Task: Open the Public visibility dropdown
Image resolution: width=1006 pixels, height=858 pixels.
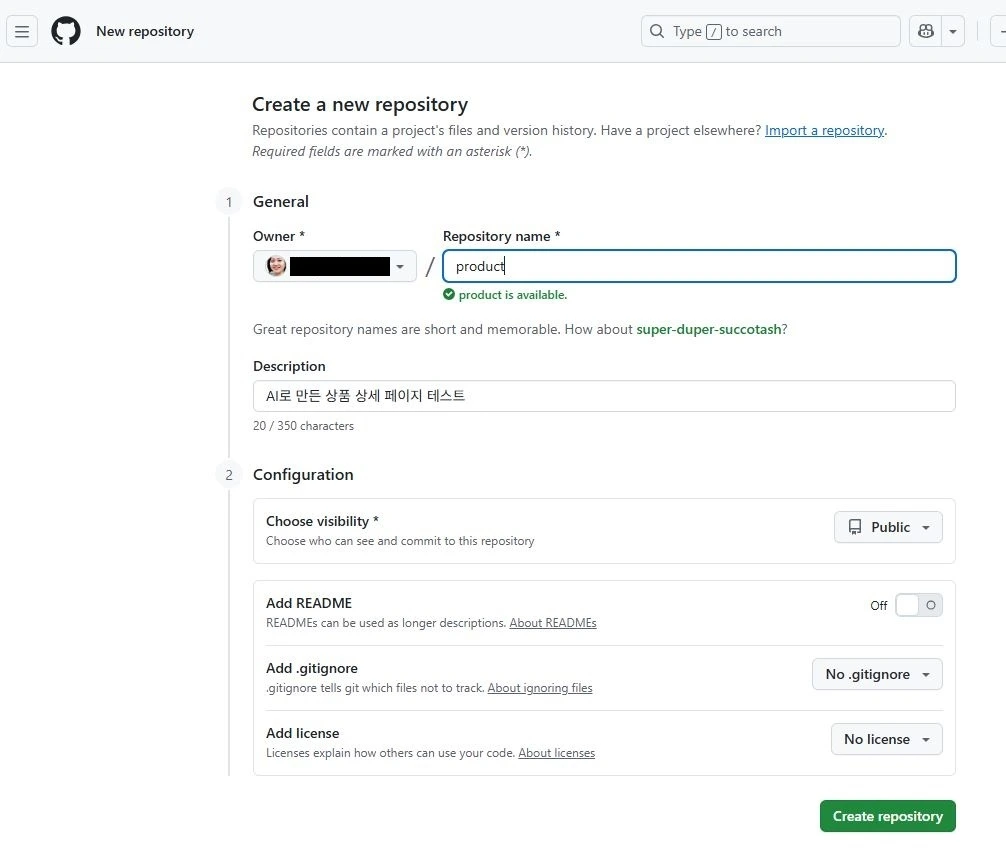Action: [x=888, y=527]
